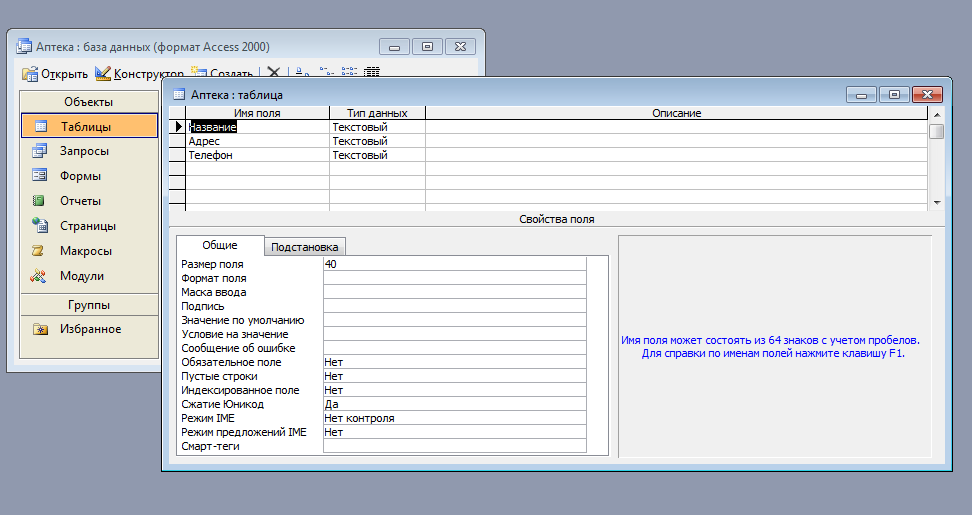Click the Маска ввода property field
The image size is (972, 515).
454,292
